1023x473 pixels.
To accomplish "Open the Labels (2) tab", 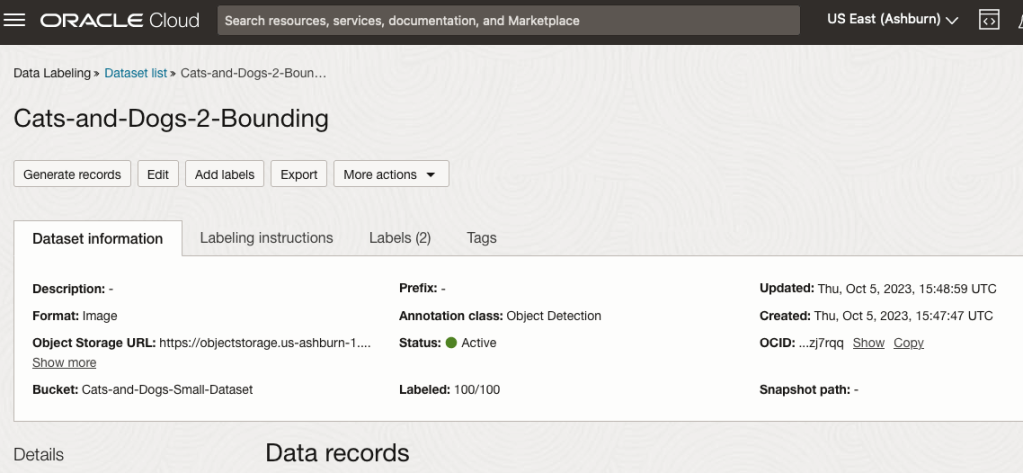I will pos(399,238).
